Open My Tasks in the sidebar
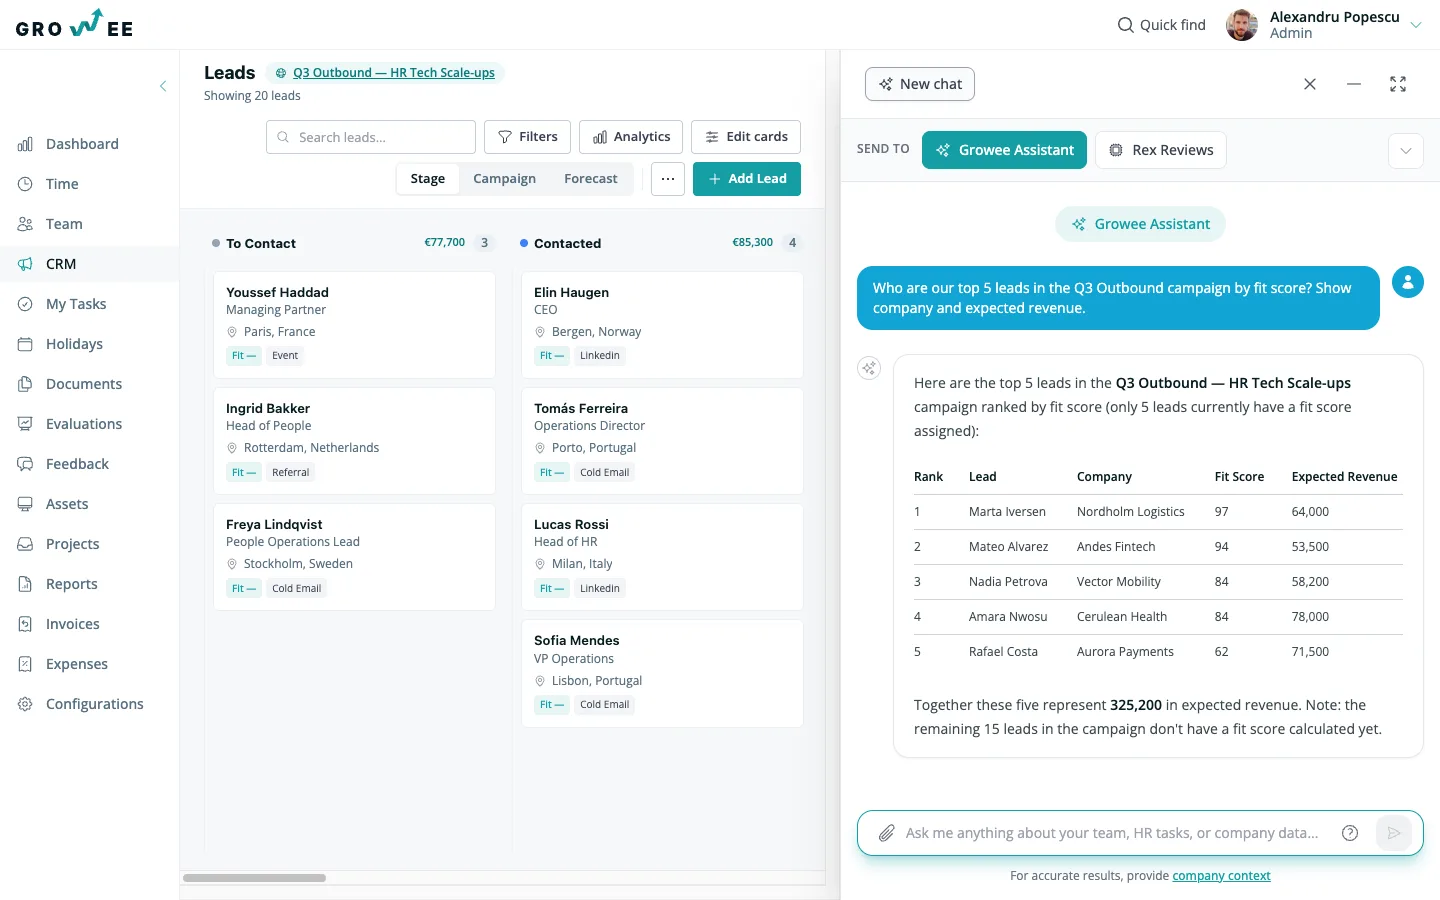The height and width of the screenshot is (900, 1440). pos(76,304)
